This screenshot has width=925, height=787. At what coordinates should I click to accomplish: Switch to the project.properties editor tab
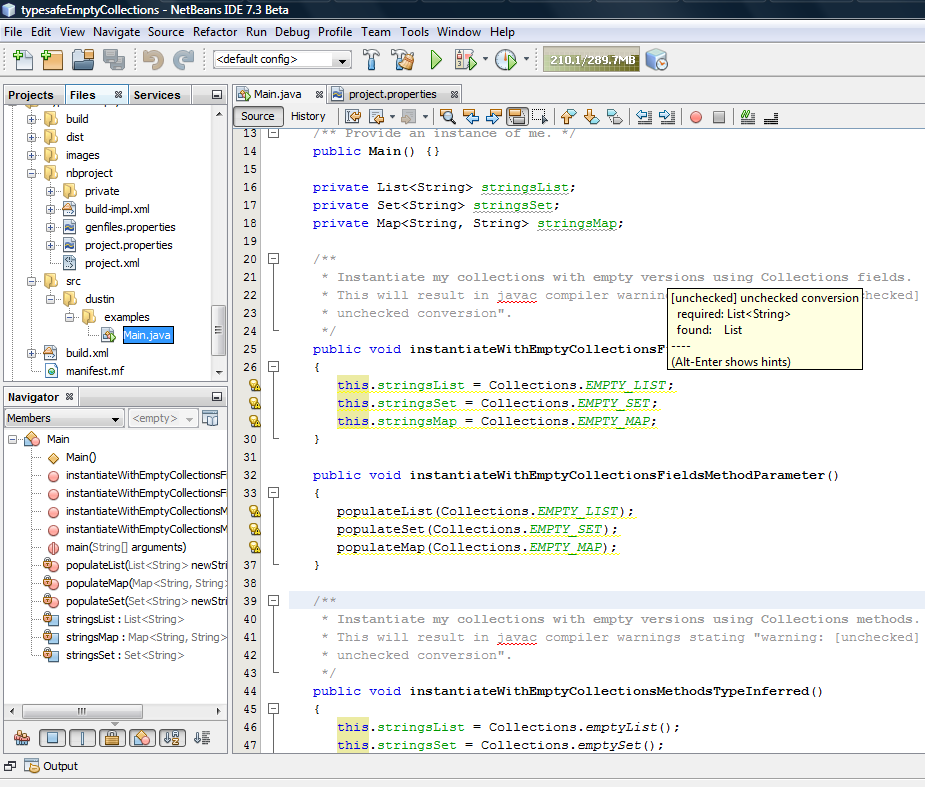point(392,94)
